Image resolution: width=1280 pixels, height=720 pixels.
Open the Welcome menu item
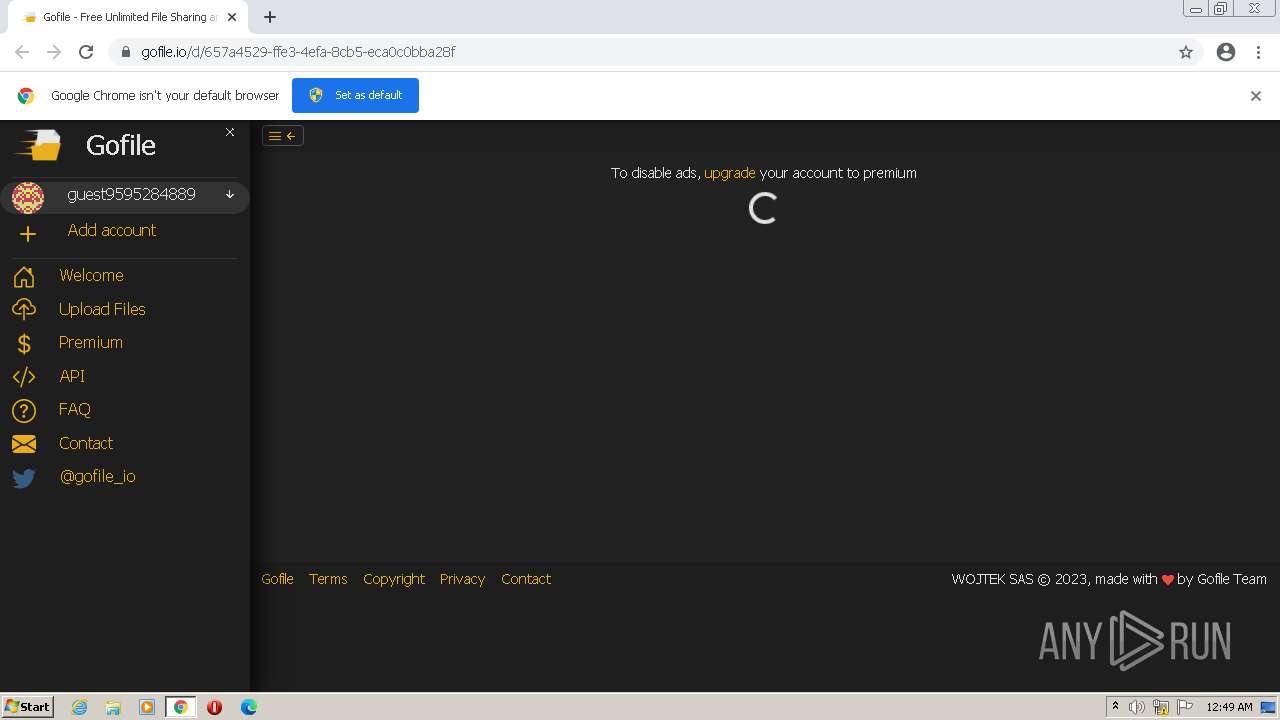point(91,275)
